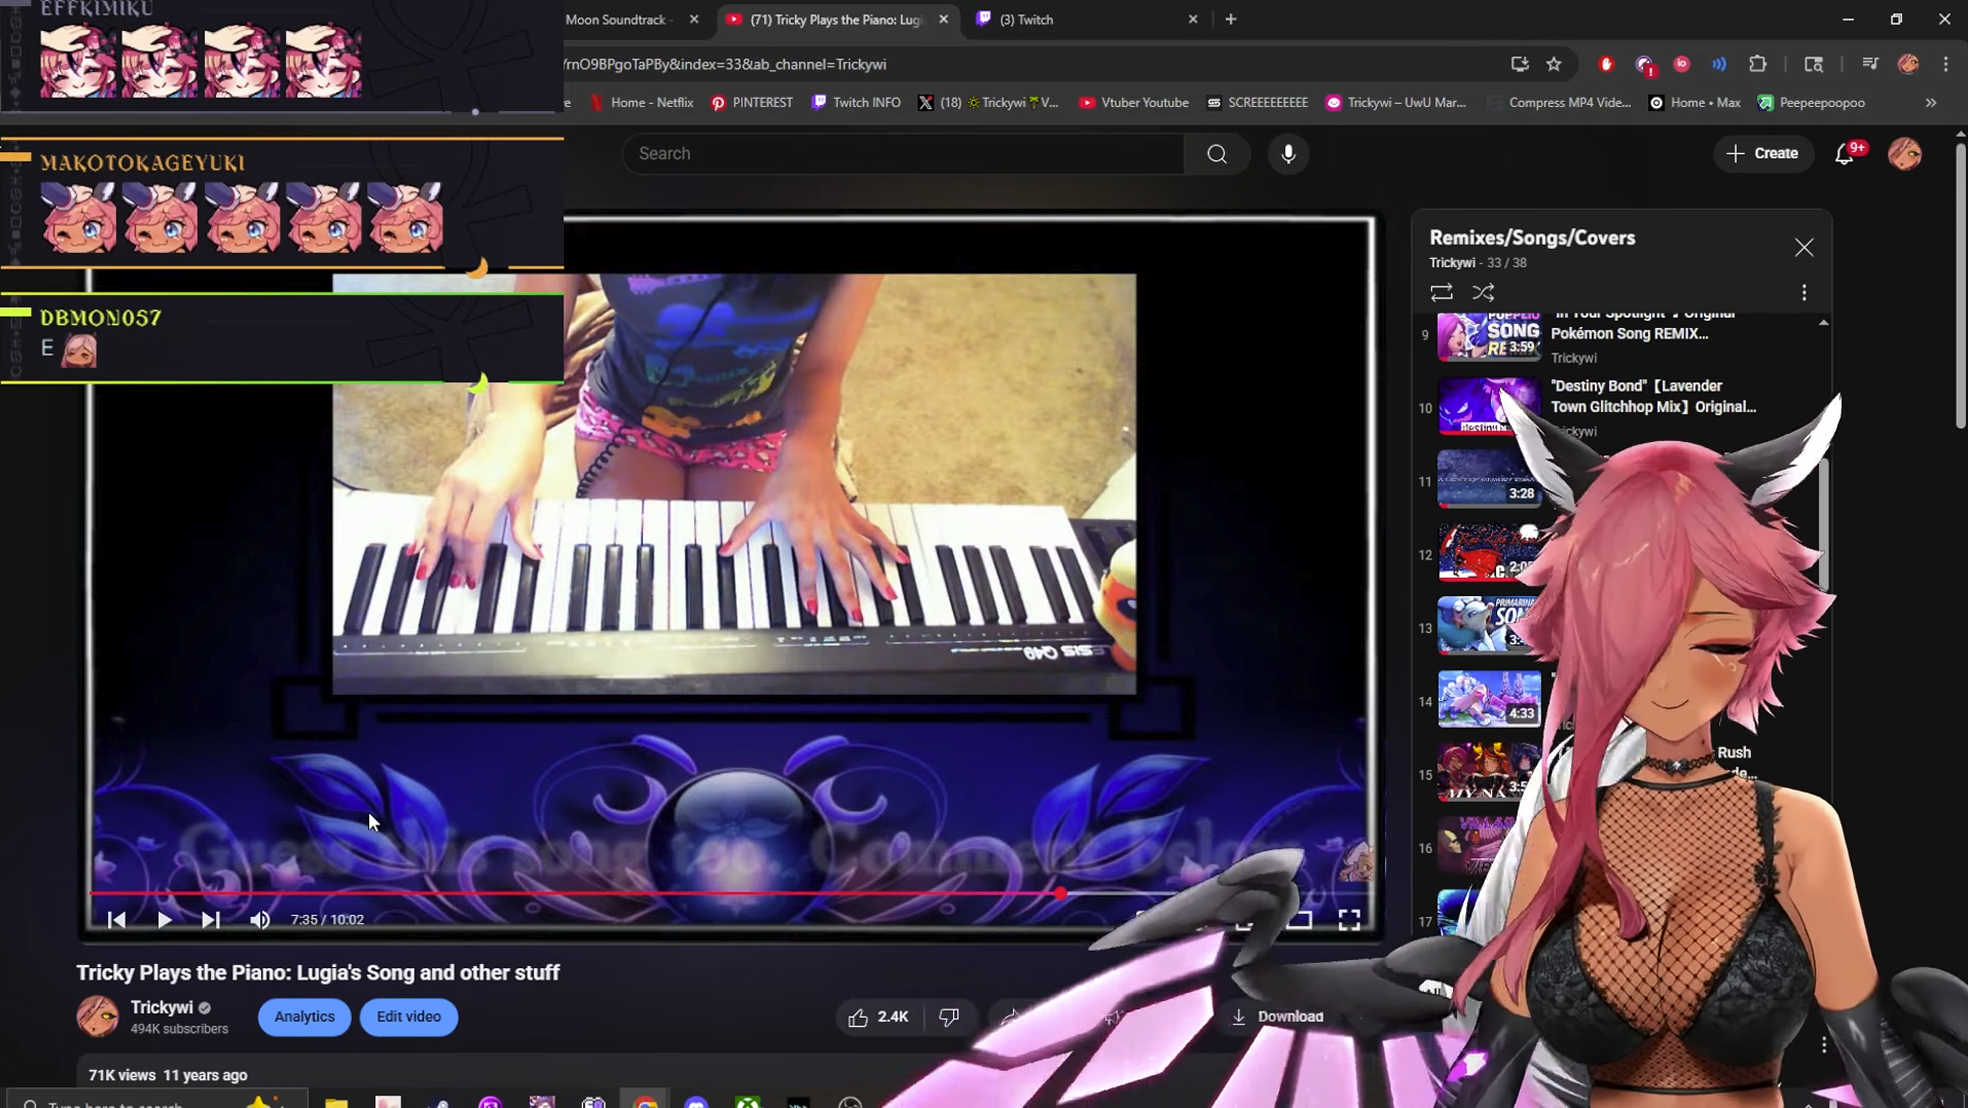This screenshot has width=1968, height=1108.
Task: Open the Twitch INFO bookmark
Action: (x=856, y=103)
